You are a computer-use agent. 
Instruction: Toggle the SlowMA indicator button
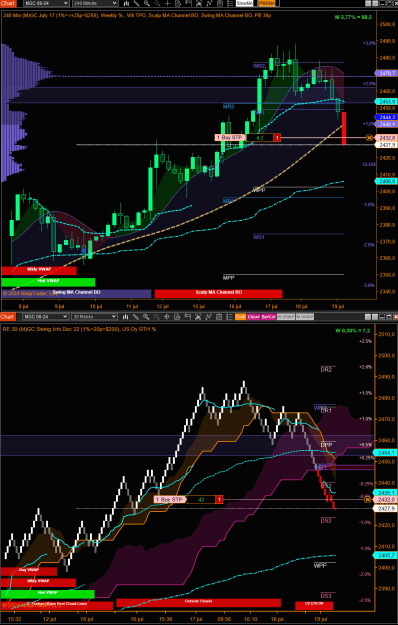click(x=244, y=3)
